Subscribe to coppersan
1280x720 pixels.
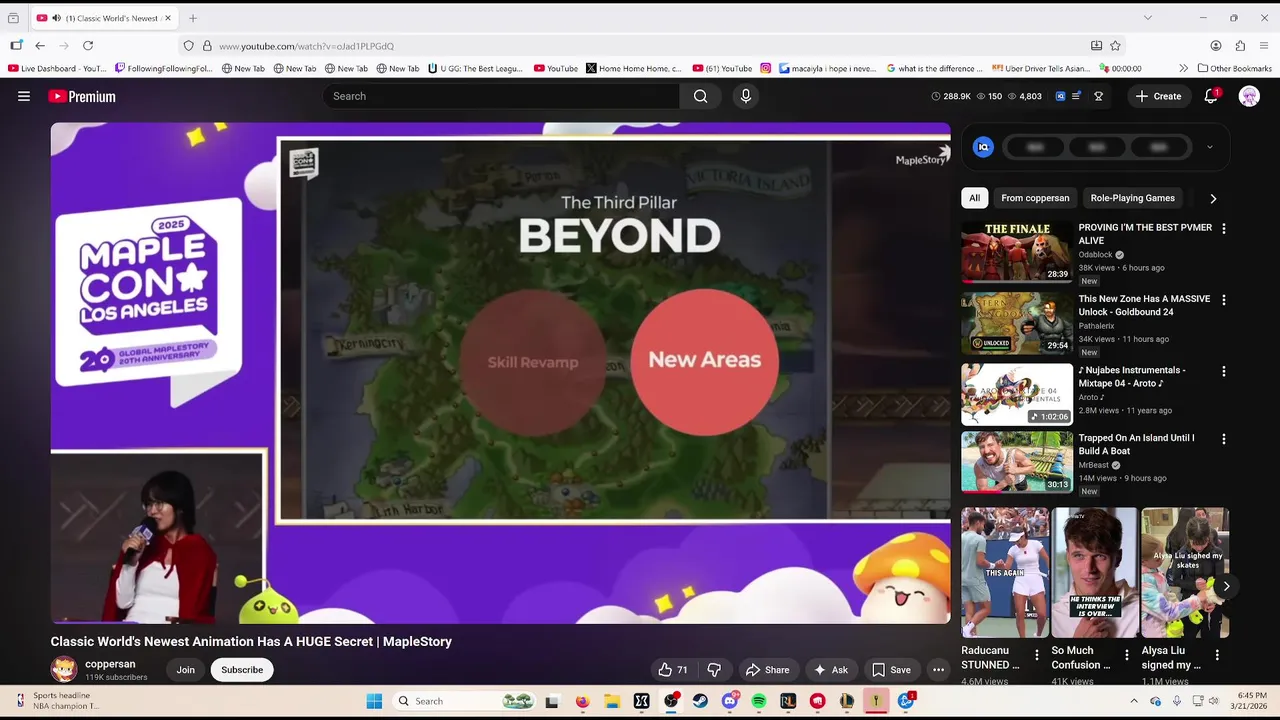tap(242, 670)
